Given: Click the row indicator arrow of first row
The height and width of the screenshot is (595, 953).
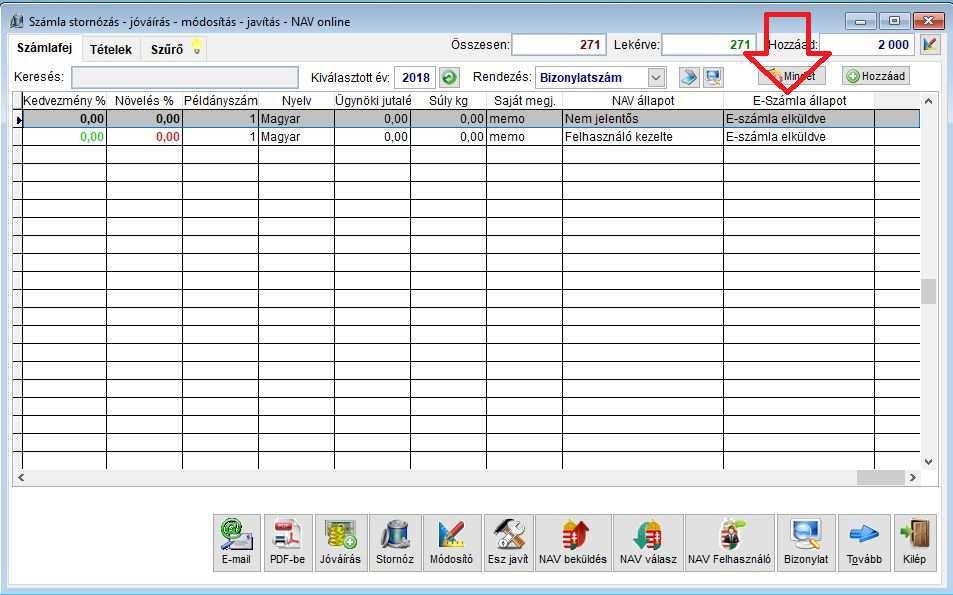Looking at the screenshot, I should 18,120.
